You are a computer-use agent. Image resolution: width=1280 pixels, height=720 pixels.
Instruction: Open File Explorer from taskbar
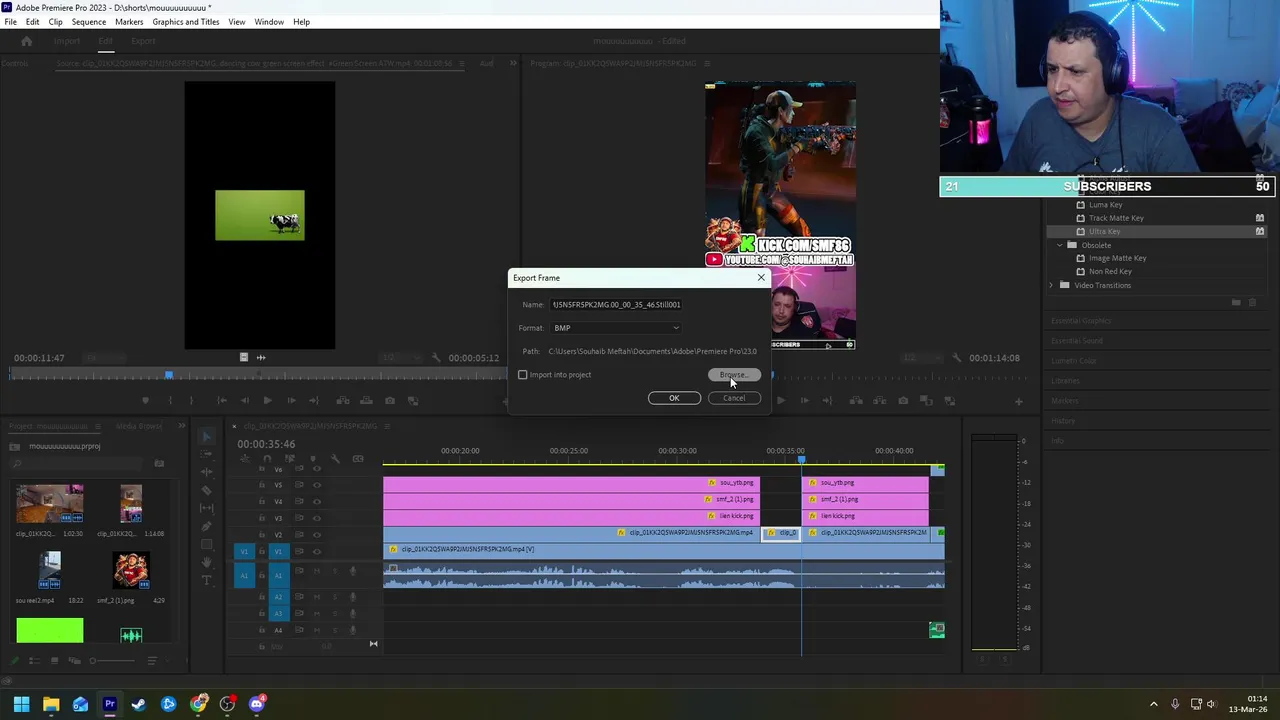(x=51, y=704)
